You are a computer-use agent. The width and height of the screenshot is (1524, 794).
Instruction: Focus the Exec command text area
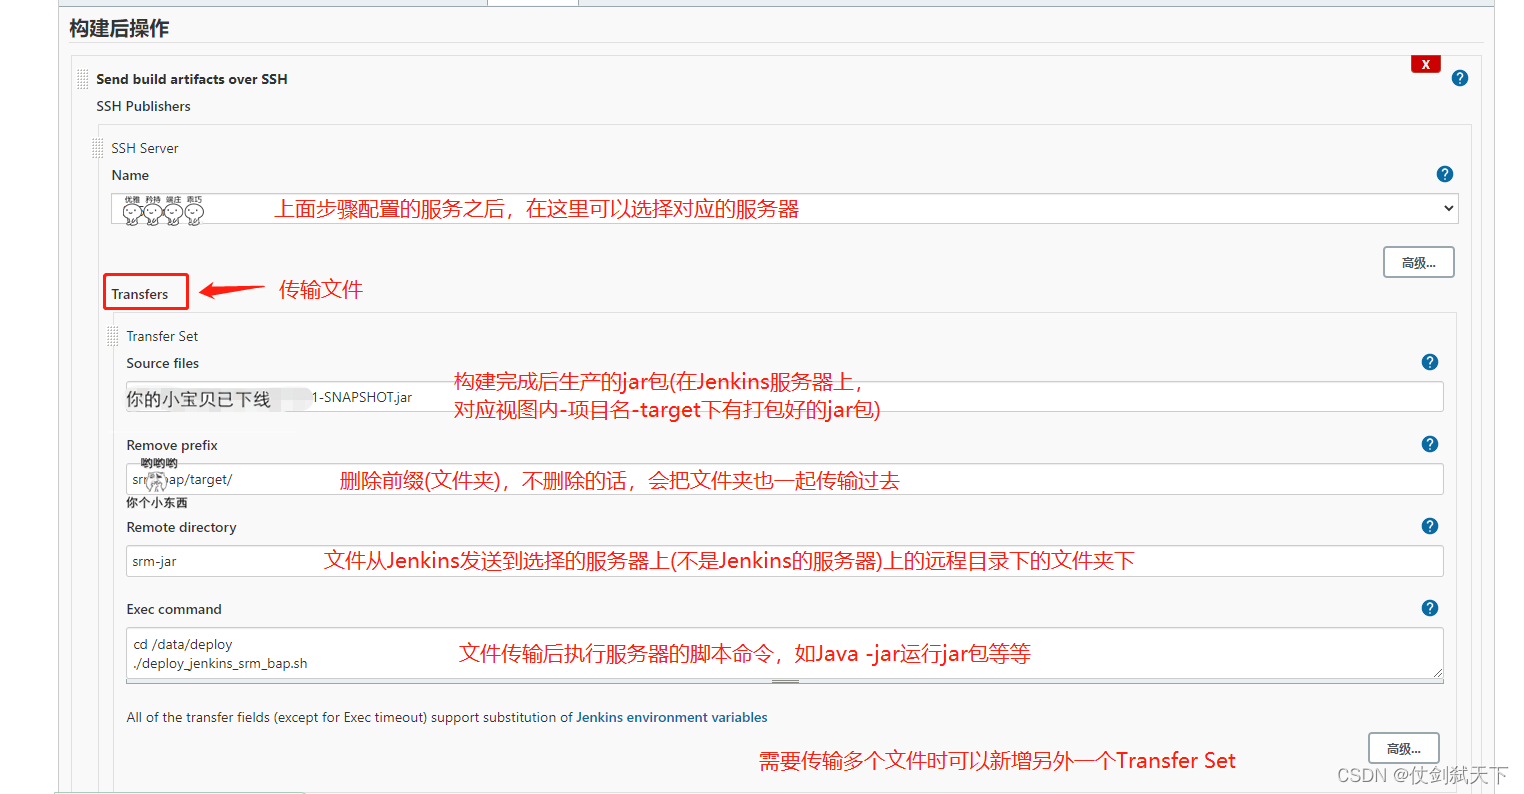(x=785, y=653)
